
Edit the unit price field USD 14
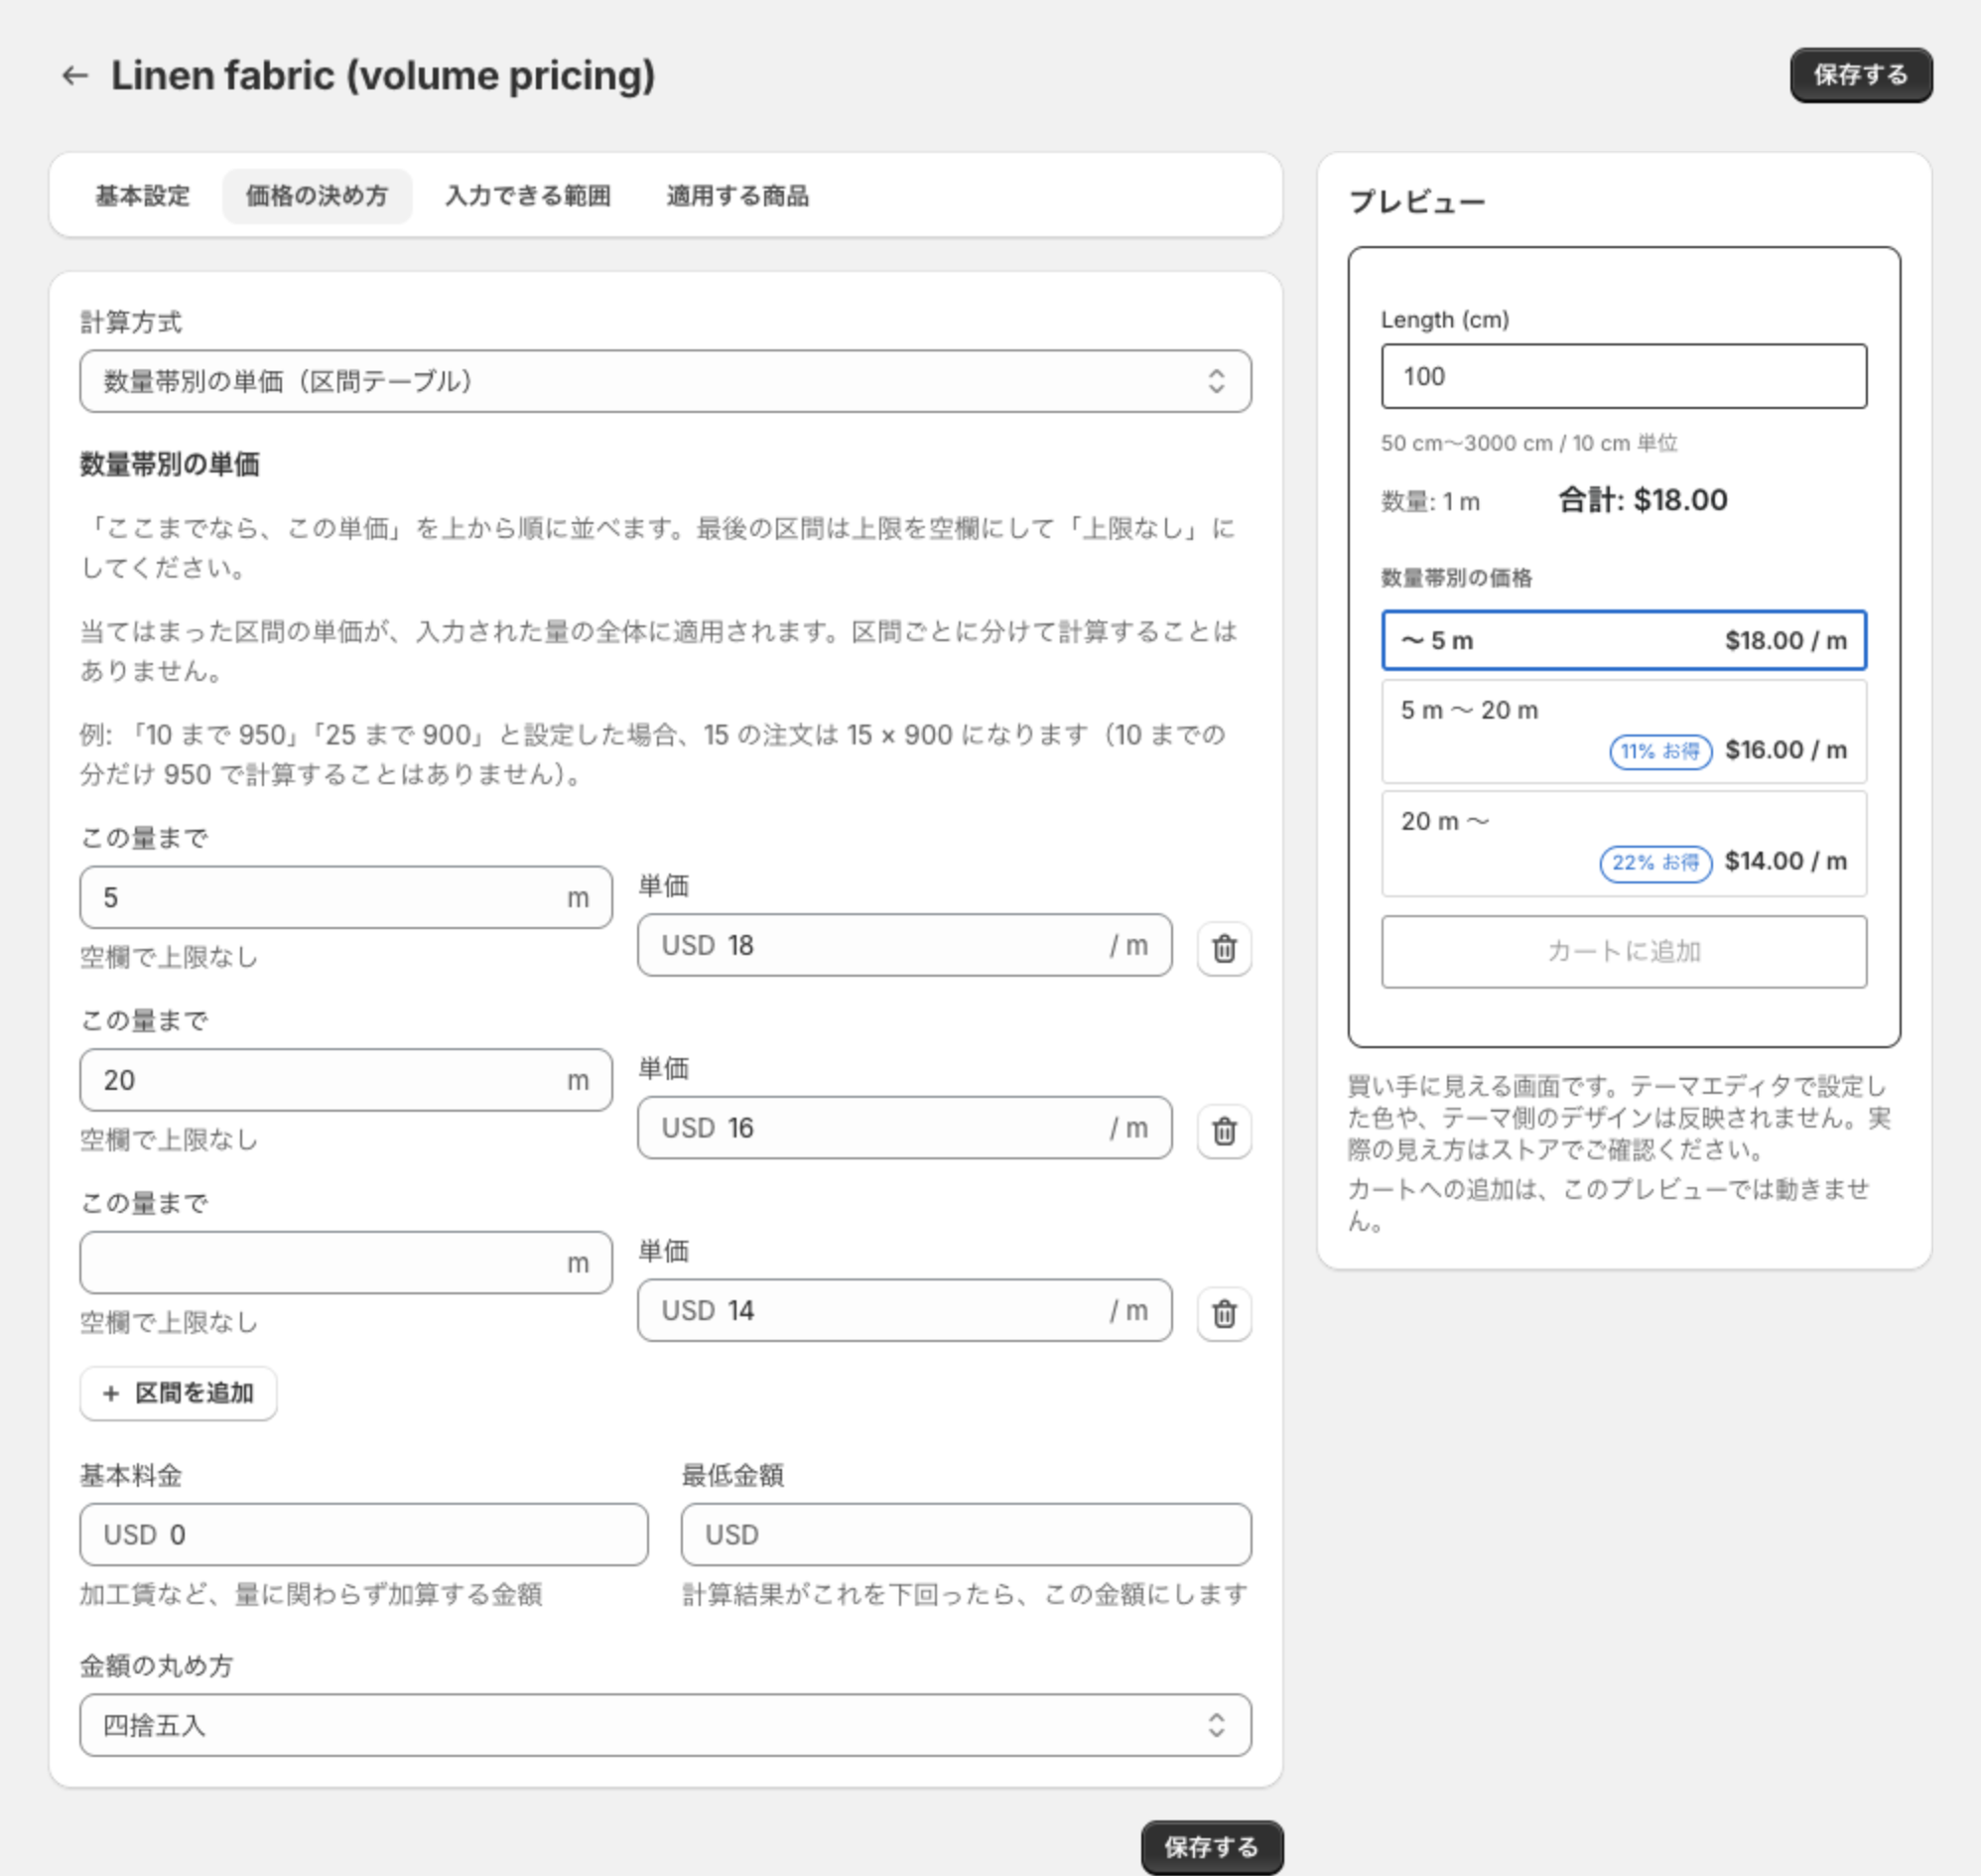tap(904, 1310)
